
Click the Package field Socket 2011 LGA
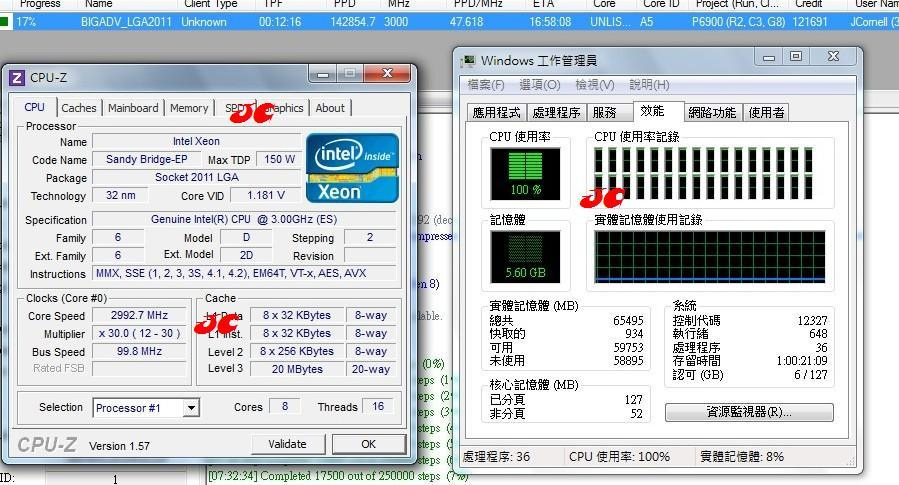pos(197,177)
